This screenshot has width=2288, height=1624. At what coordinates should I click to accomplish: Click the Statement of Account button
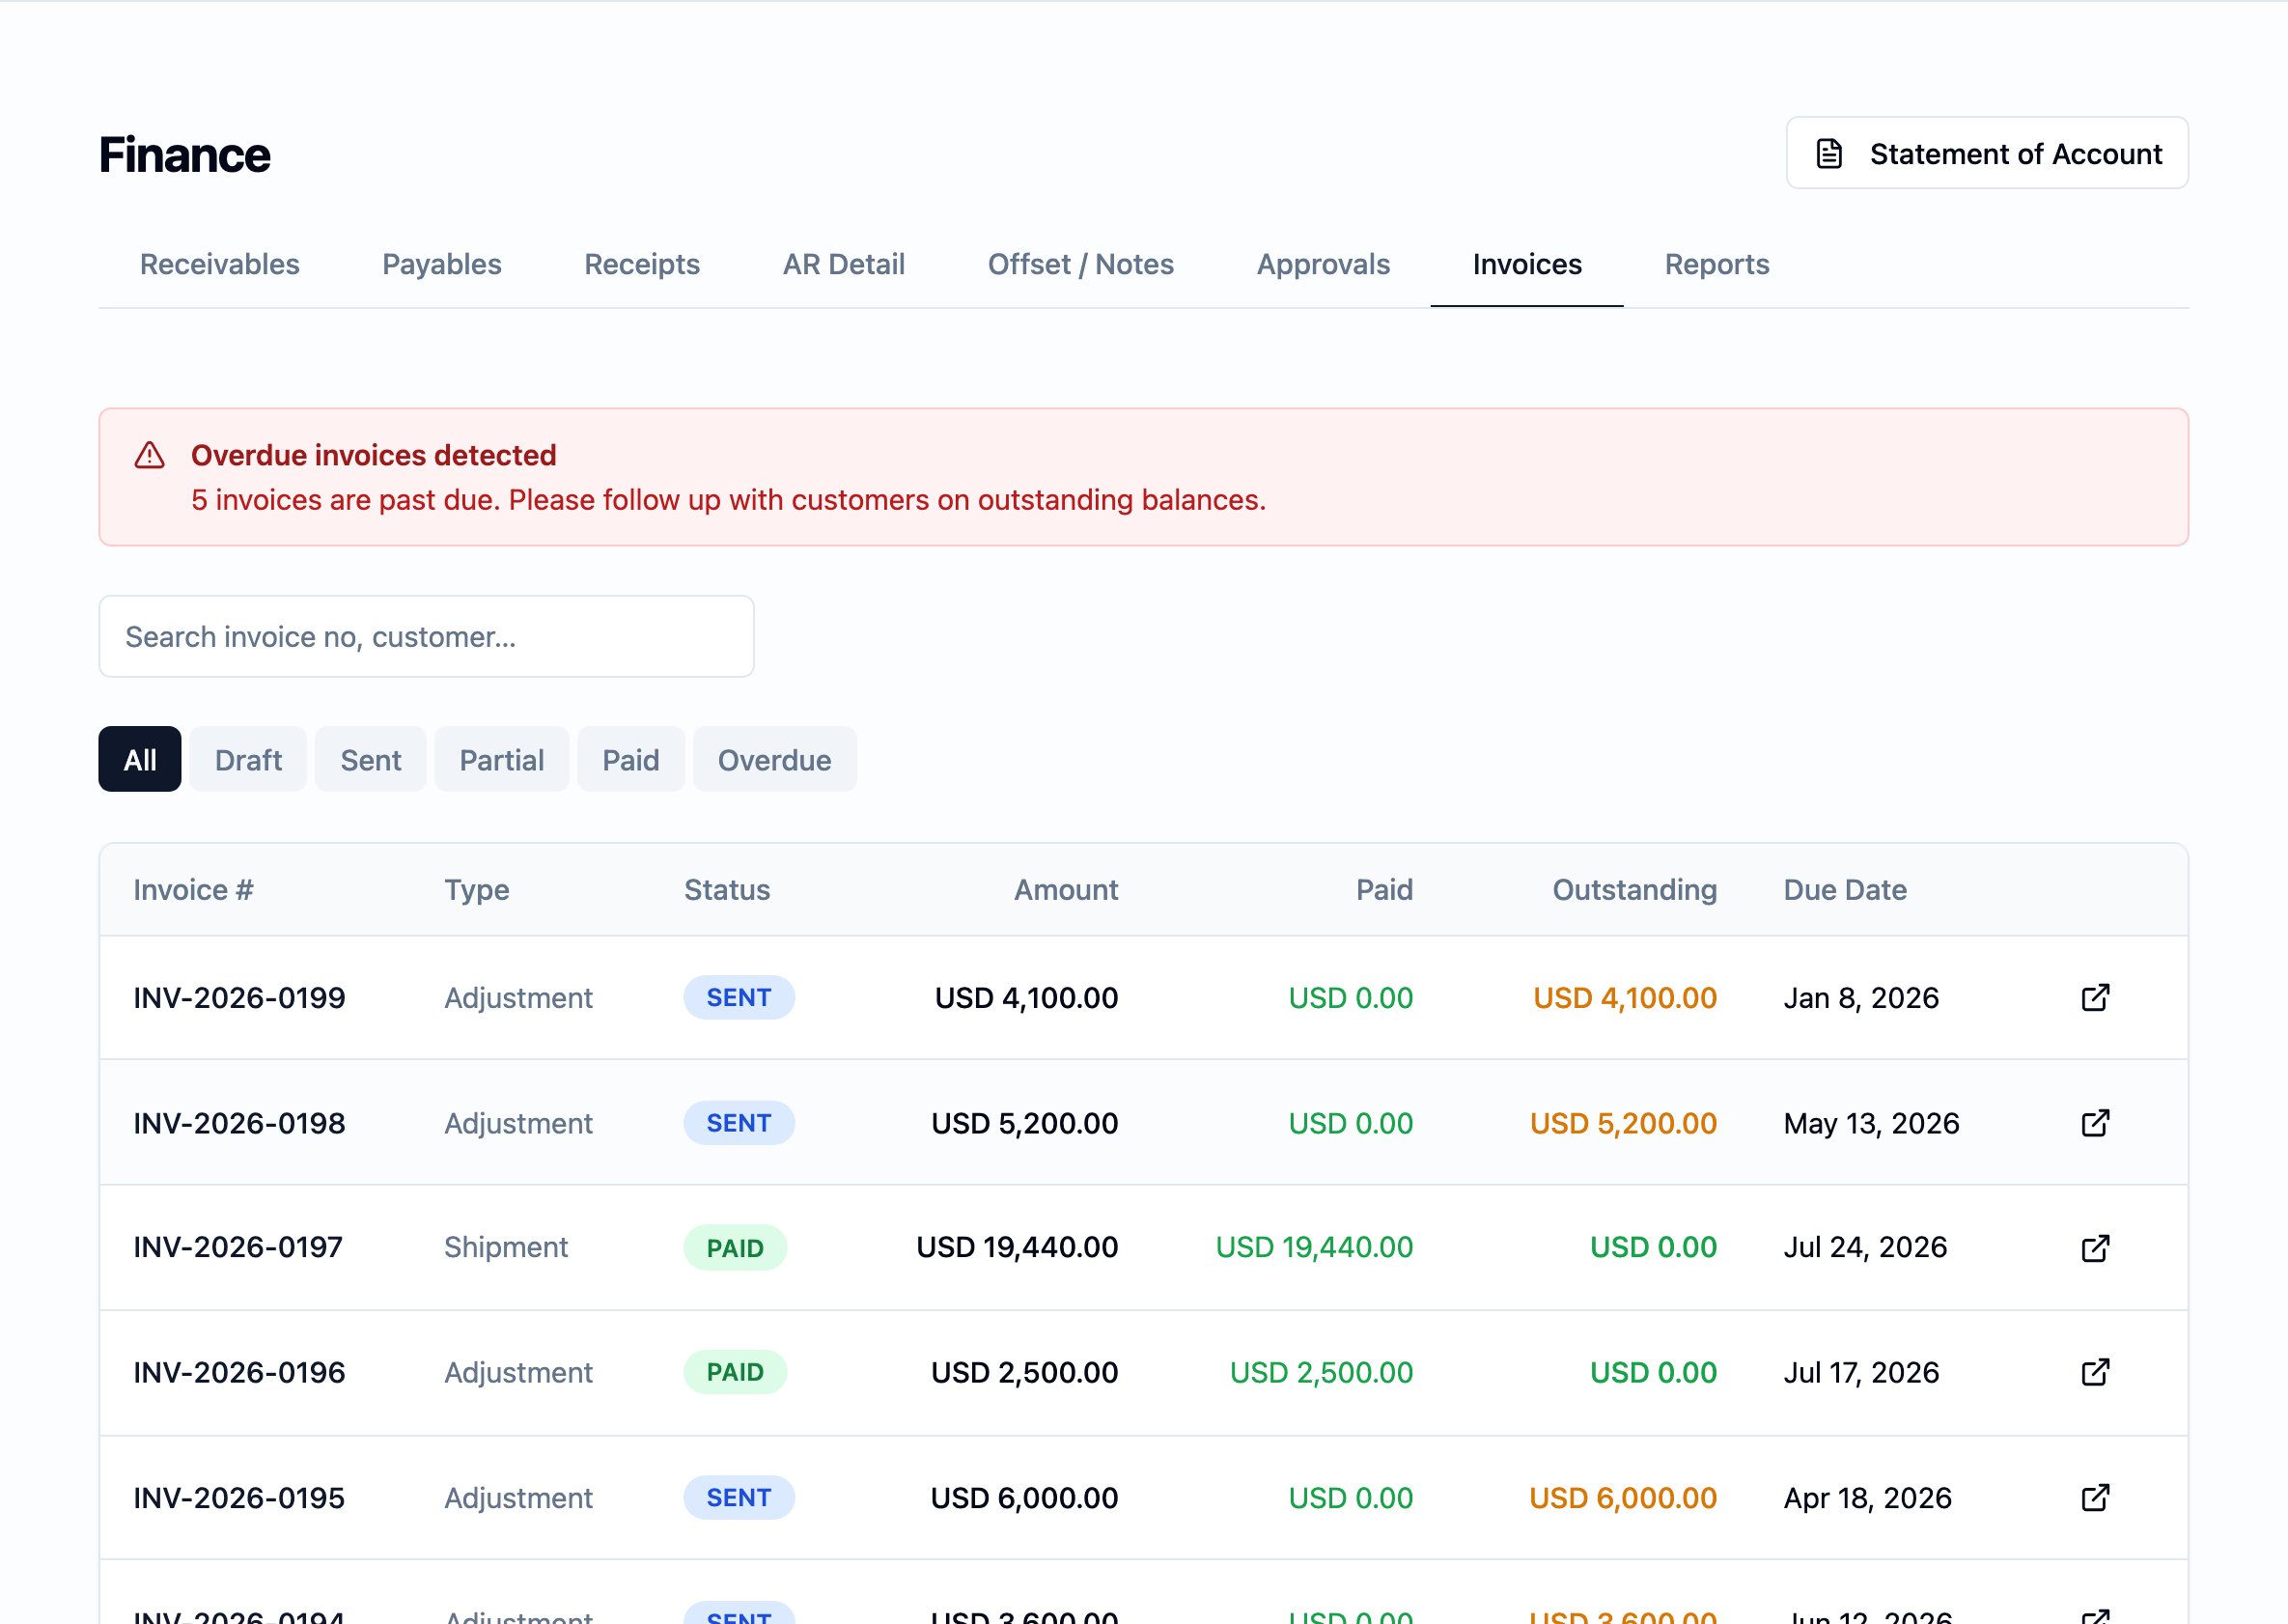pyautogui.click(x=1987, y=153)
